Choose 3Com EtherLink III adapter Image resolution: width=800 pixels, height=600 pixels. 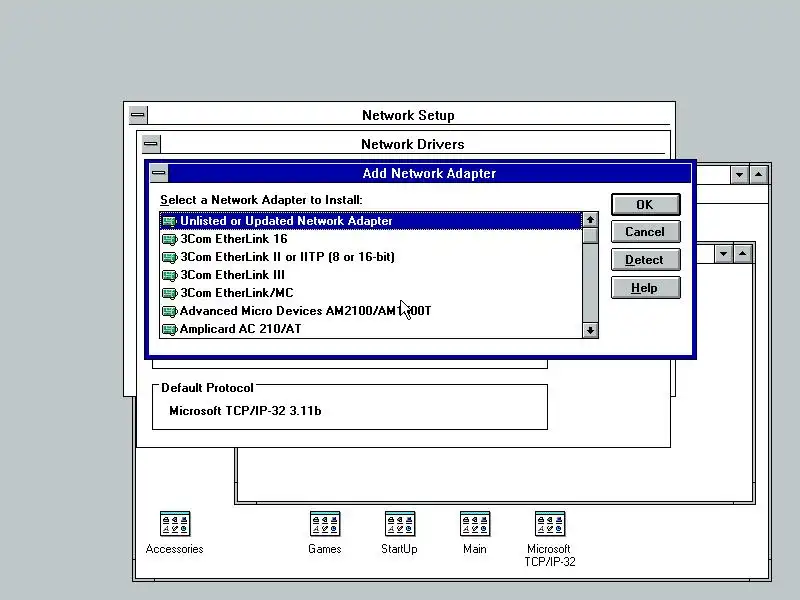click(371, 275)
